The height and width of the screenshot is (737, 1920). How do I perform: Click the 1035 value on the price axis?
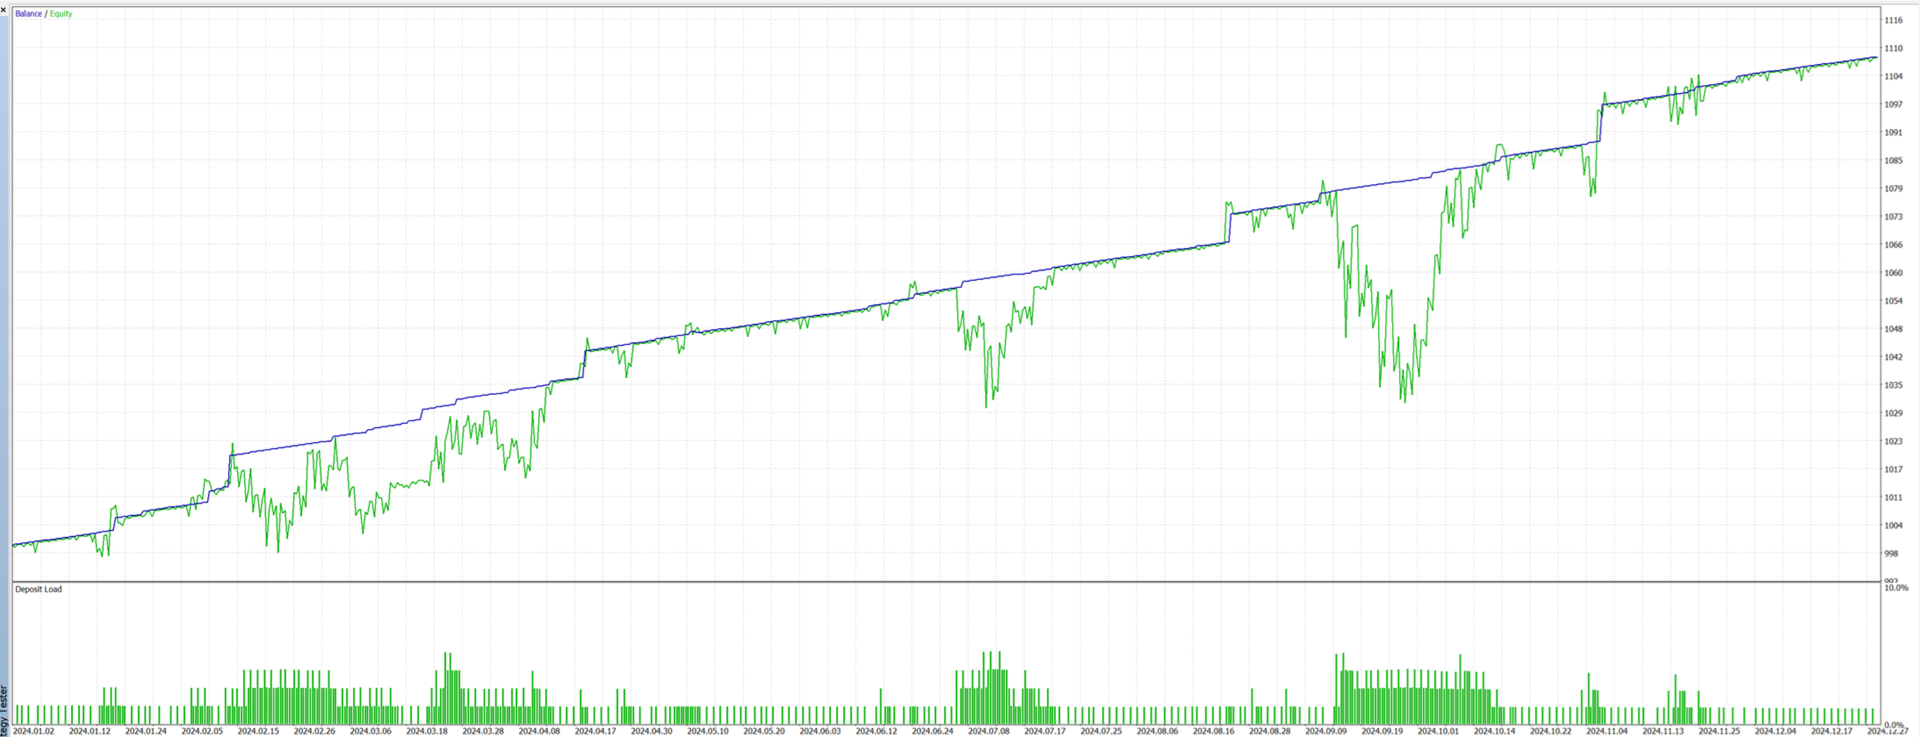[x=1893, y=384]
